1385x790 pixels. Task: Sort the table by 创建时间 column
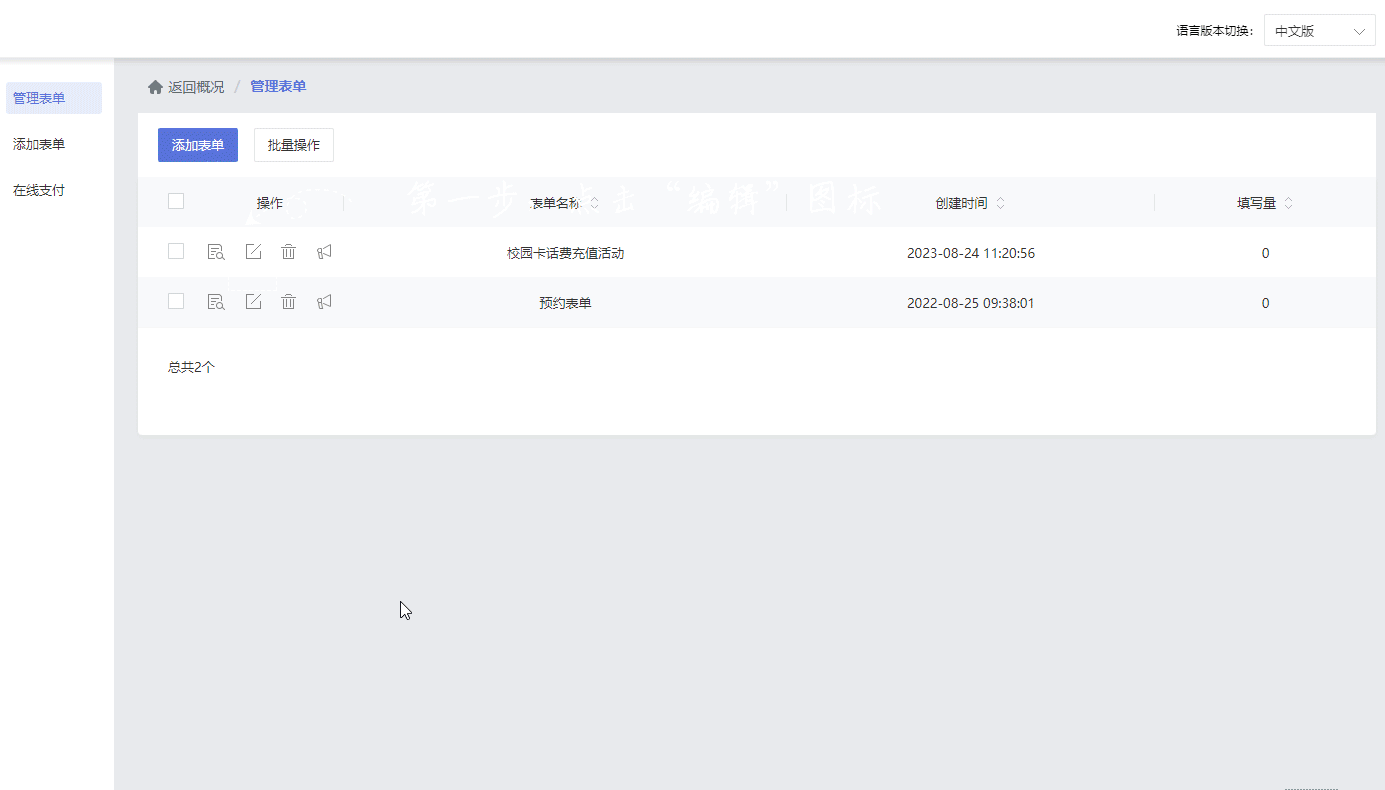click(1000, 202)
